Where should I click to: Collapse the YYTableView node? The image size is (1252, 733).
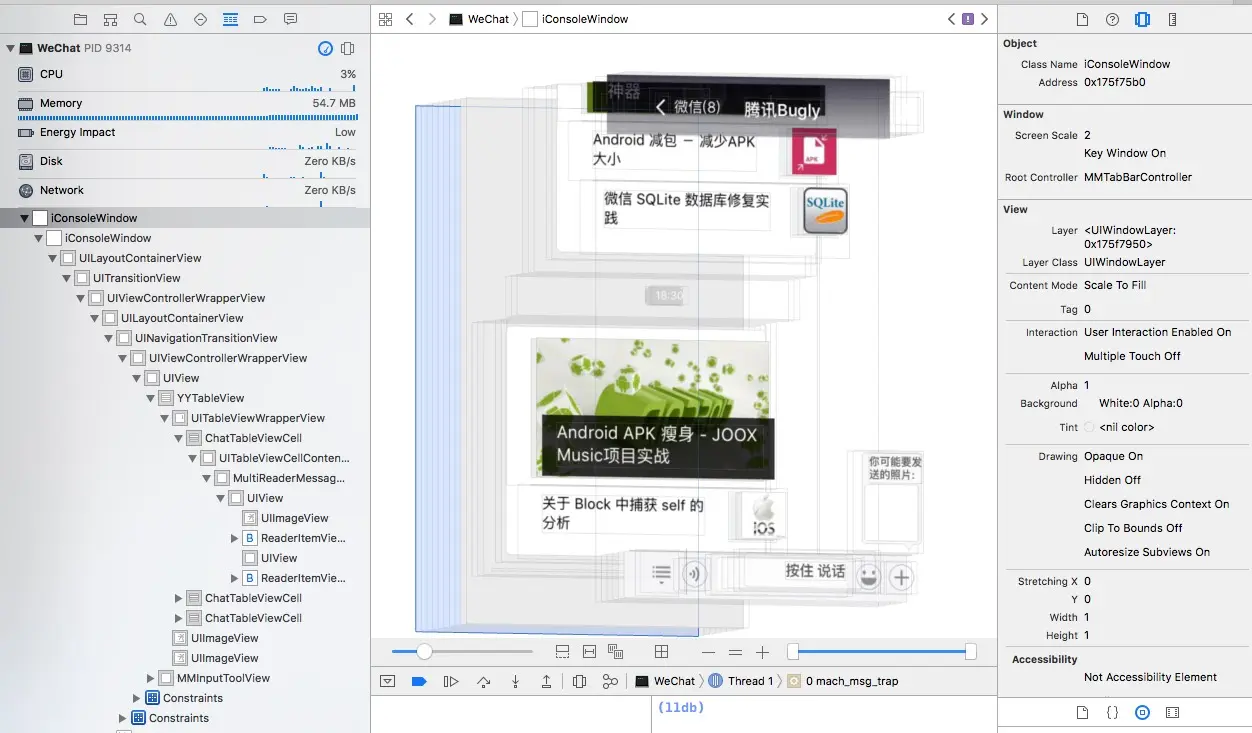click(x=151, y=398)
